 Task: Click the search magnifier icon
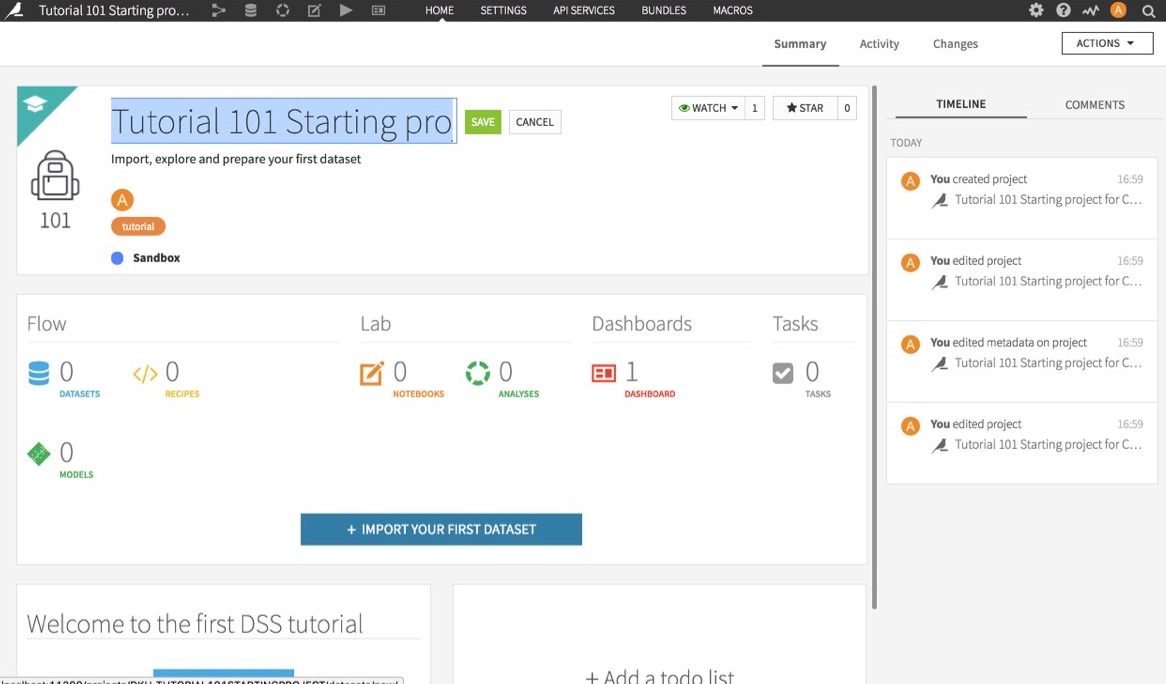click(1148, 10)
